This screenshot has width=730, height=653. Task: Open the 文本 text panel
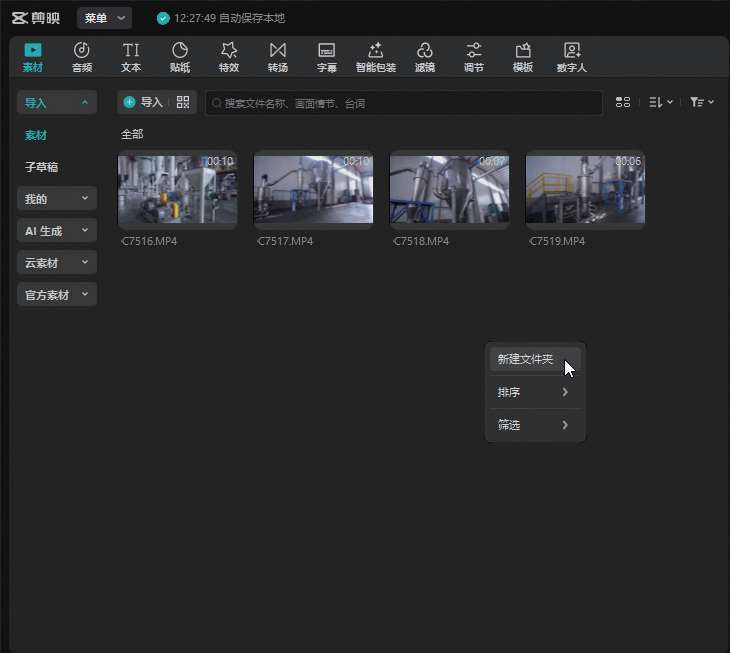(131, 57)
